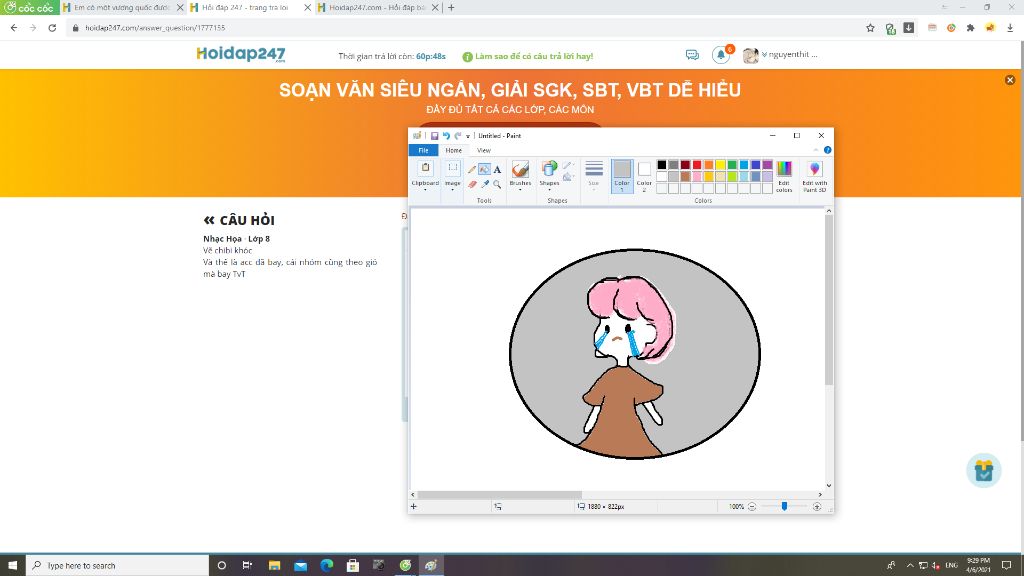
Task: Open Edit colors dialog in Paint
Action: point(784,176)
